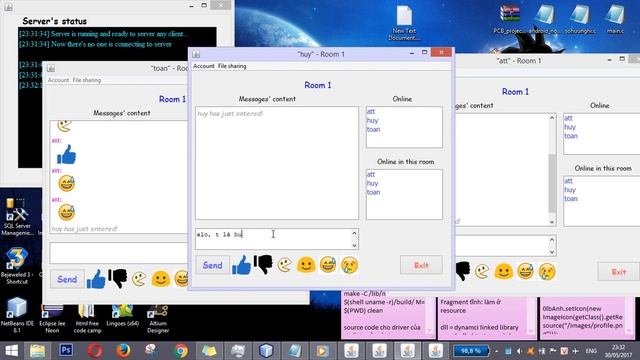Open Account menu in huy's window
Viewport: 640px width, 360px height.
(204, 66)
